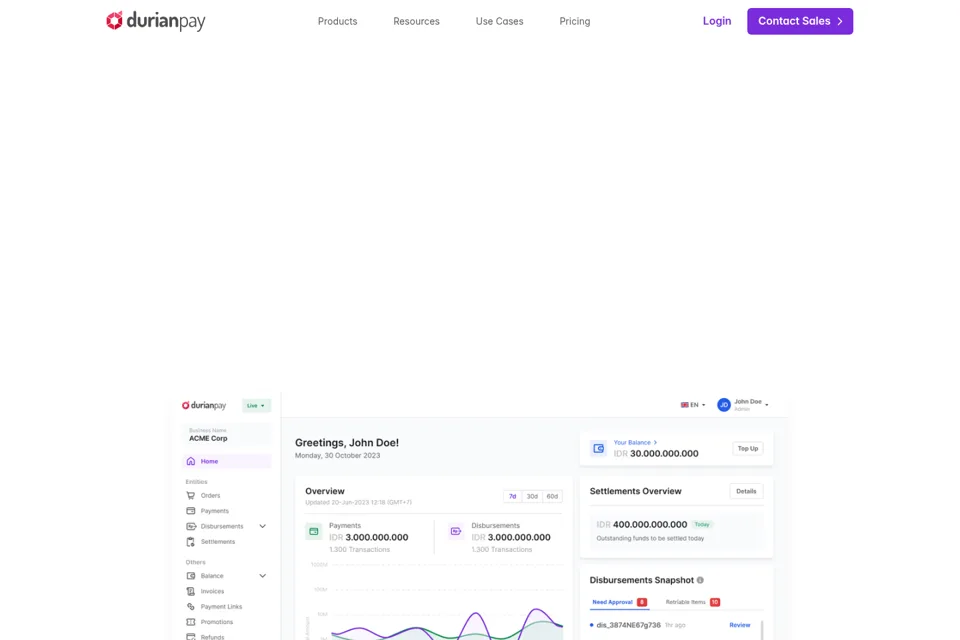Open the EN language dropdown
Screen dimensions: 960x640
pyautogui.click(x=693, y=405)
